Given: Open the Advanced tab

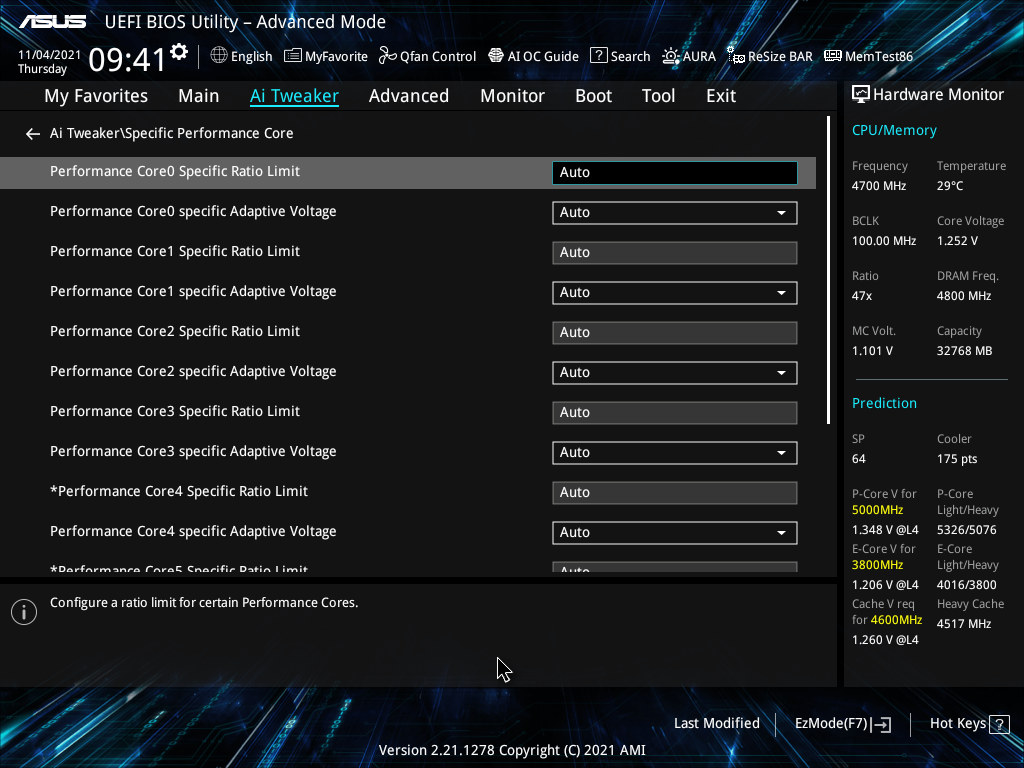Looking at the screenshot, I should click(409, 96).
